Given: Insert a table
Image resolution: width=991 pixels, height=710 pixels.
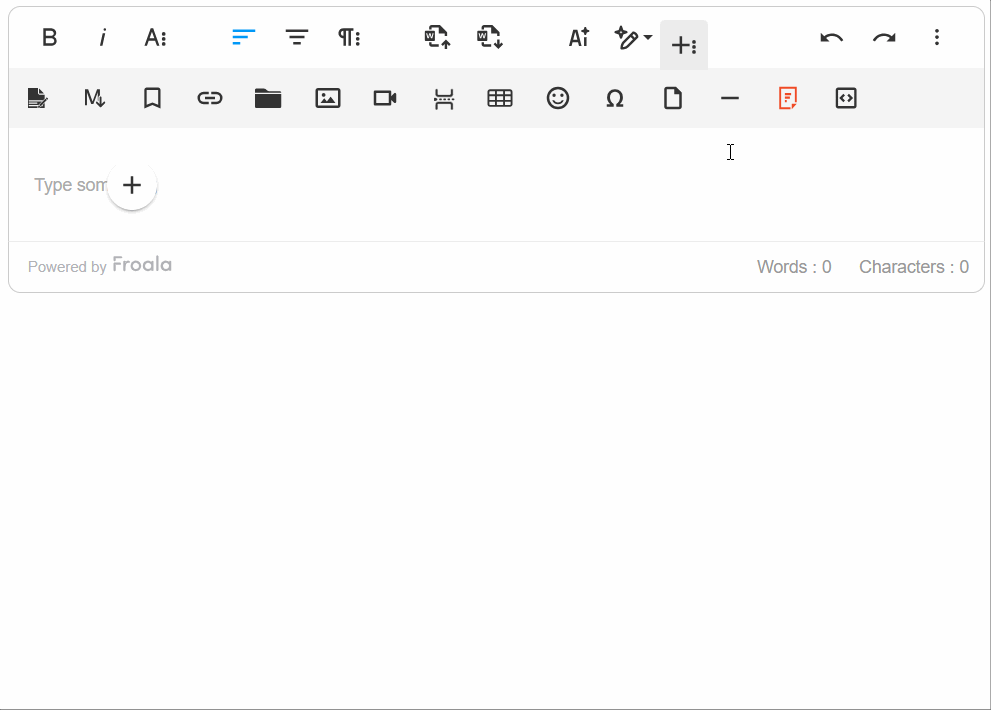Looking at the screenshot, I should (x=500, y=98).
